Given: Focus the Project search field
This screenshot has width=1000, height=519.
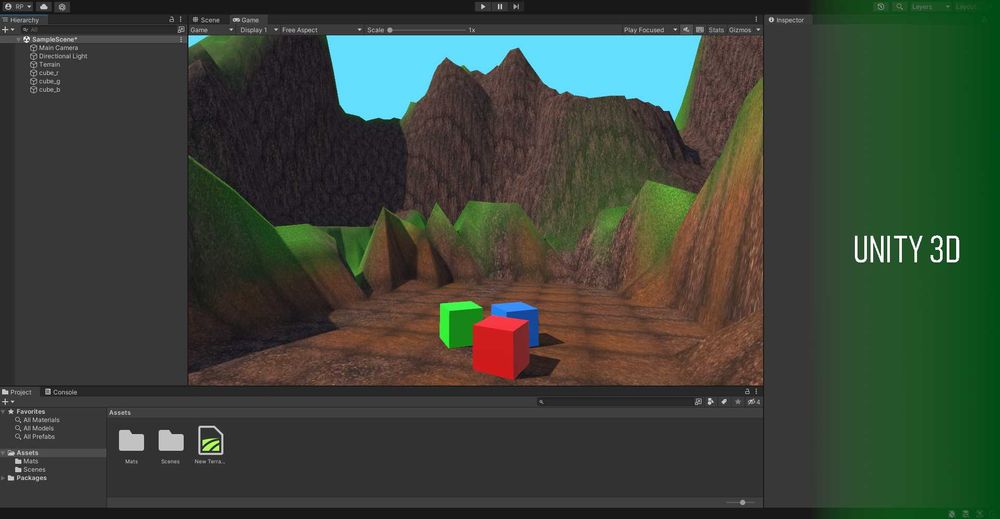Looking at the screenshot, I should coord(614,402).
